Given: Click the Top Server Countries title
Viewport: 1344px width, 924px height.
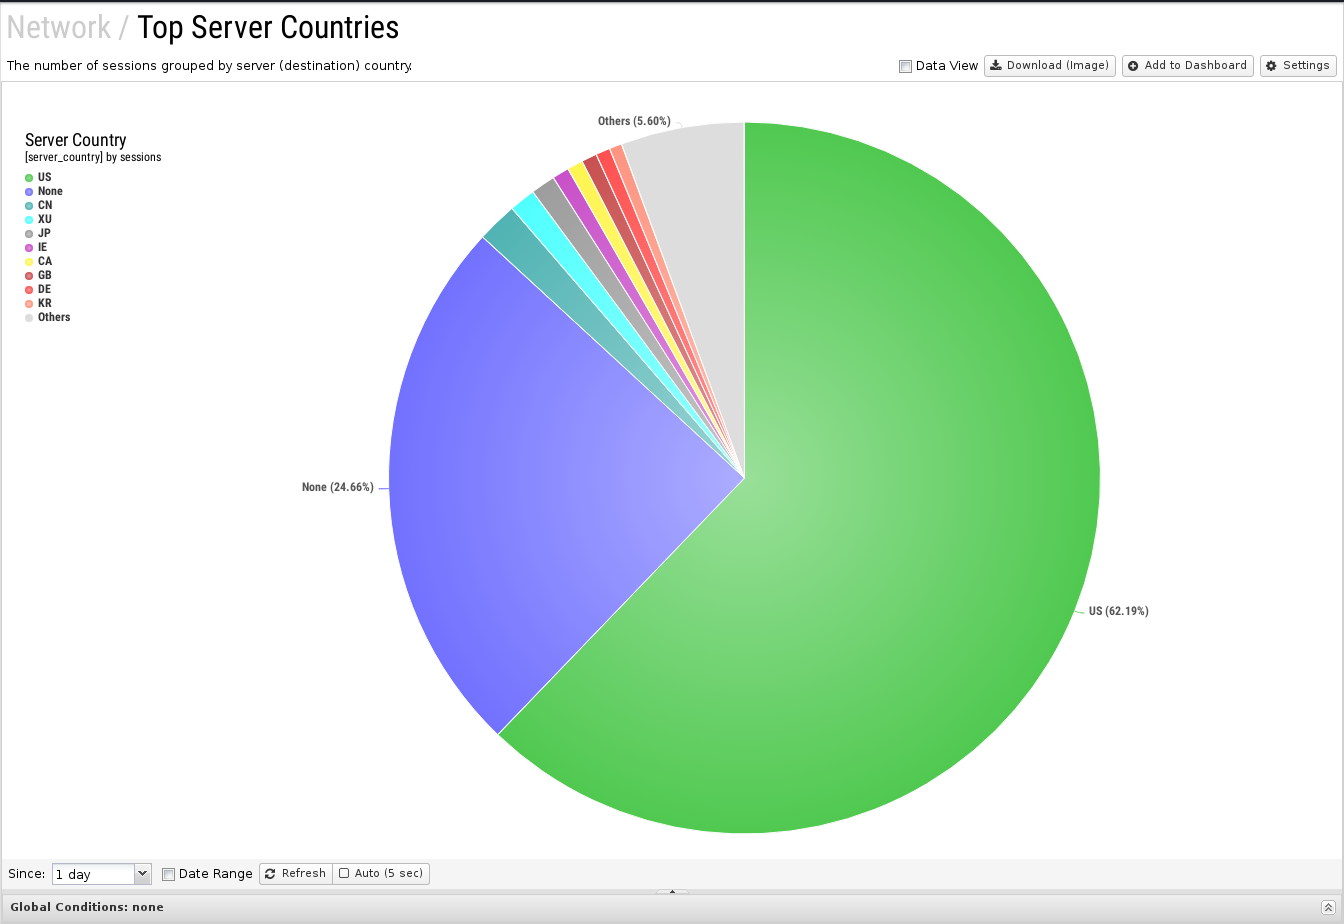Looking at the screenshot, I should pos(268,27).
